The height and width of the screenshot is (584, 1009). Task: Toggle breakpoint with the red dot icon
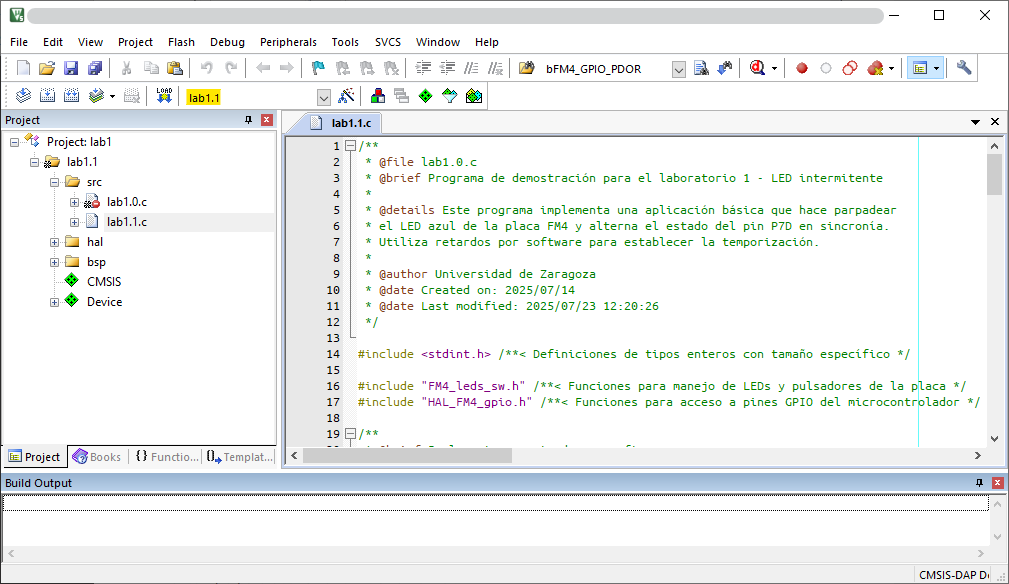click(x=802, y=69)
